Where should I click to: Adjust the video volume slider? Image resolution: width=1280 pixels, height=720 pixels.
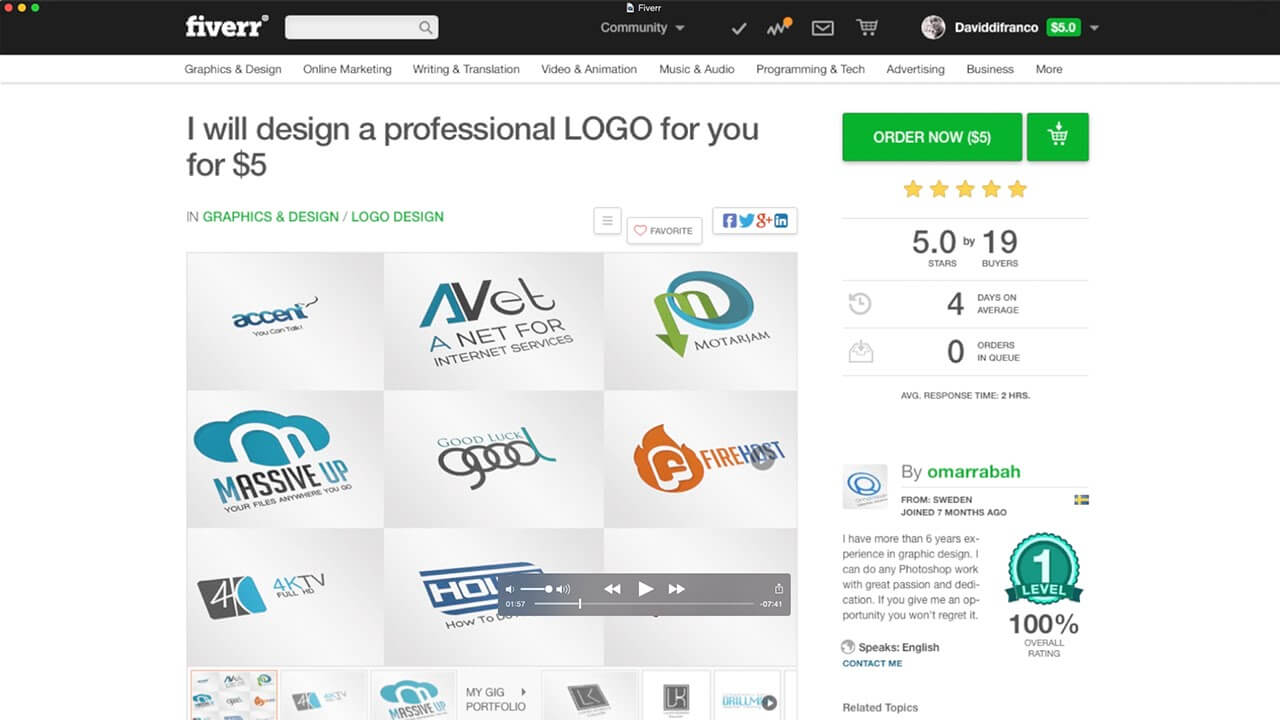[535, 589]
